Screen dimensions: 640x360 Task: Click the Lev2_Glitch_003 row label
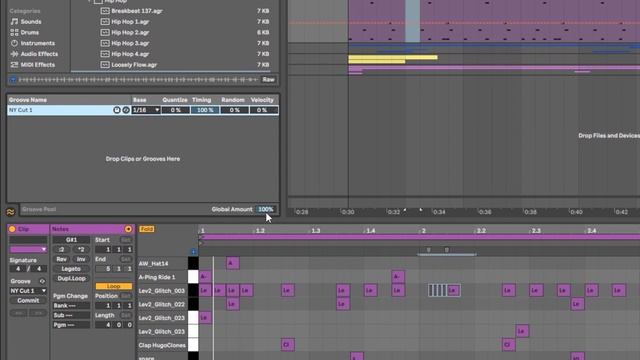click(162, 291)
